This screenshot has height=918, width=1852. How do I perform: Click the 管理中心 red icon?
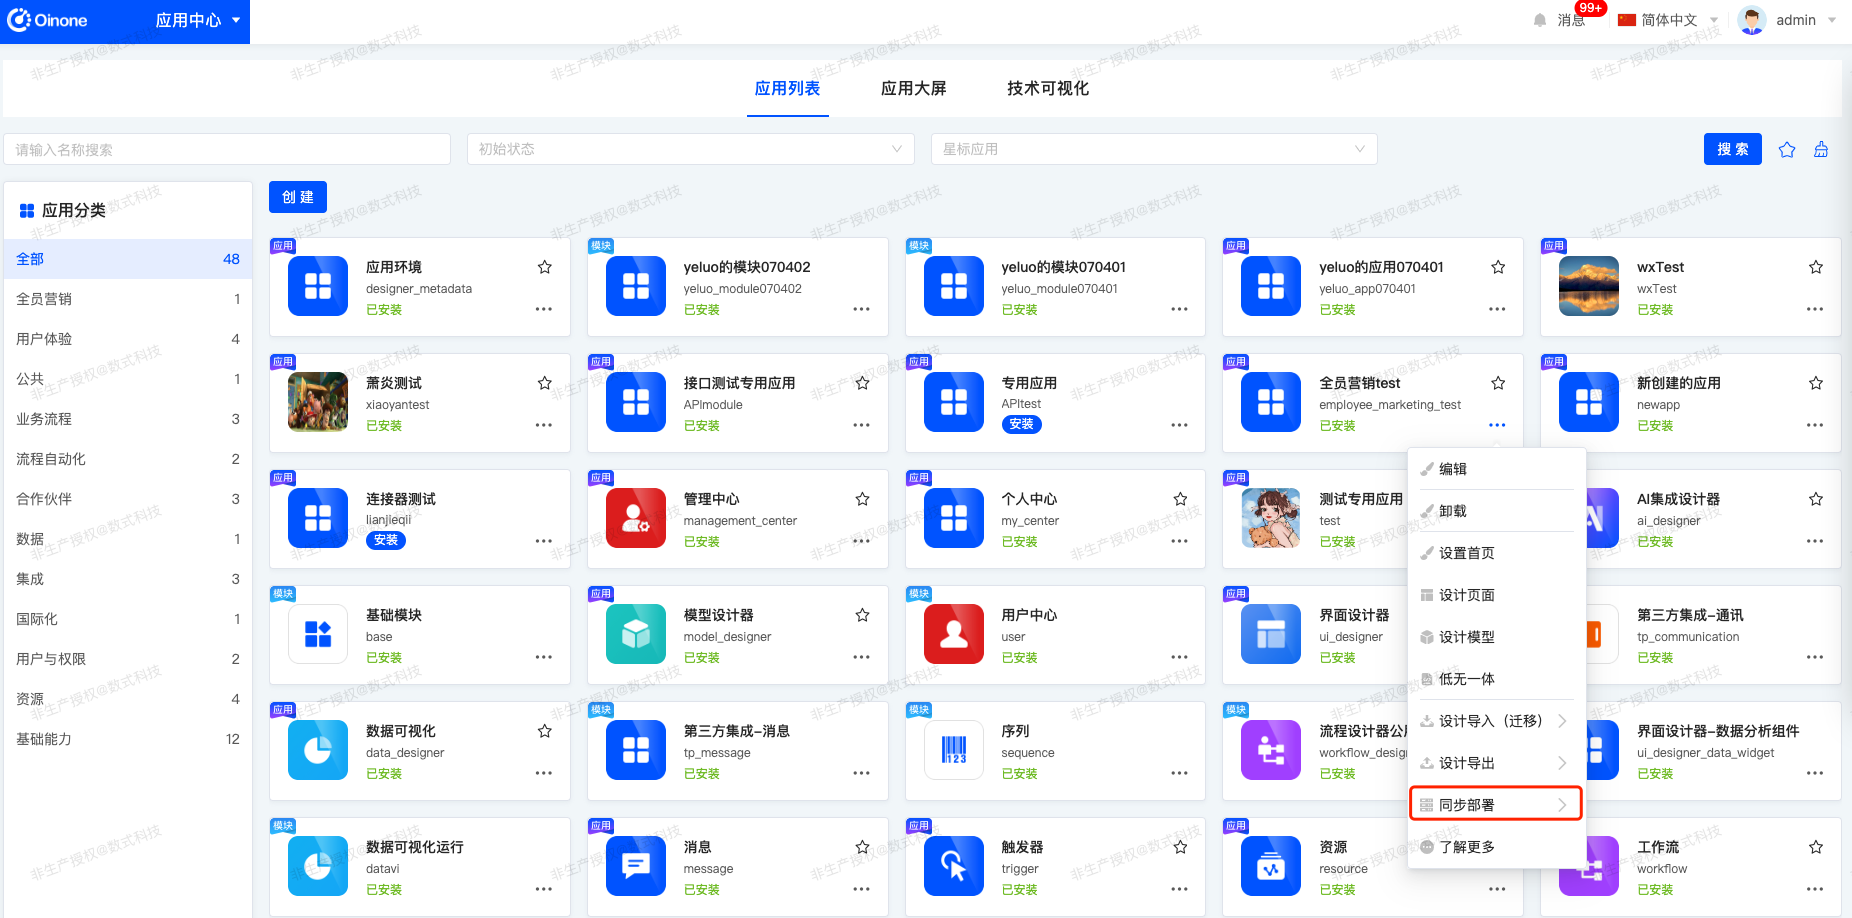pos(636,518)
